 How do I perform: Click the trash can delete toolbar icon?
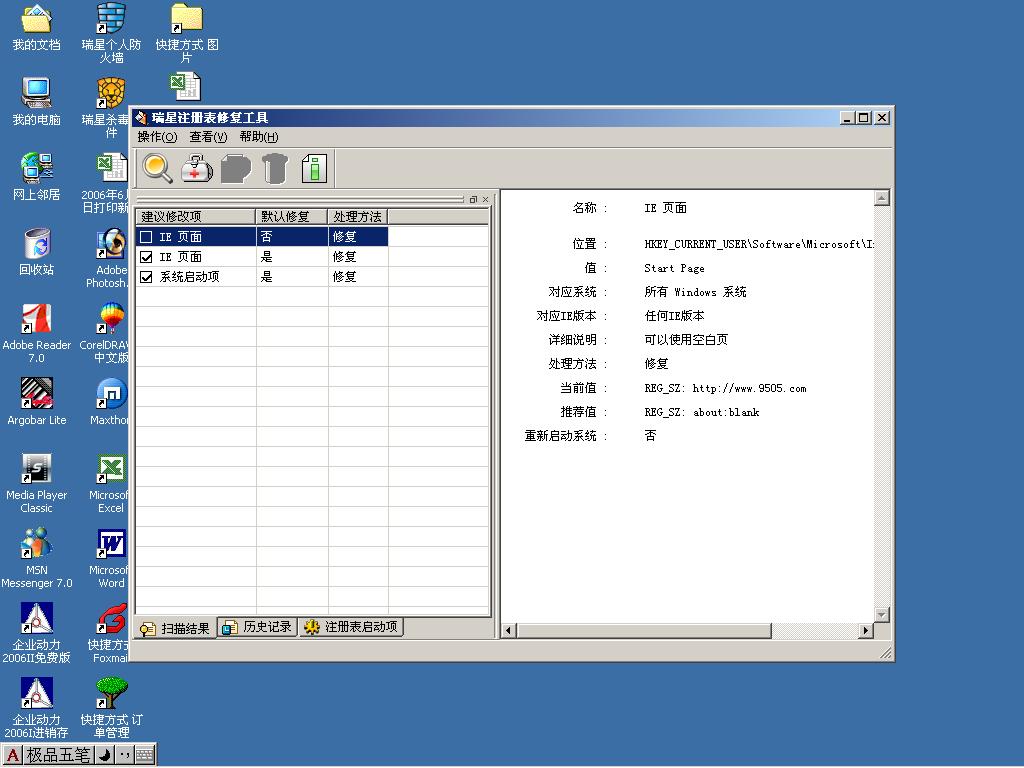275,168
